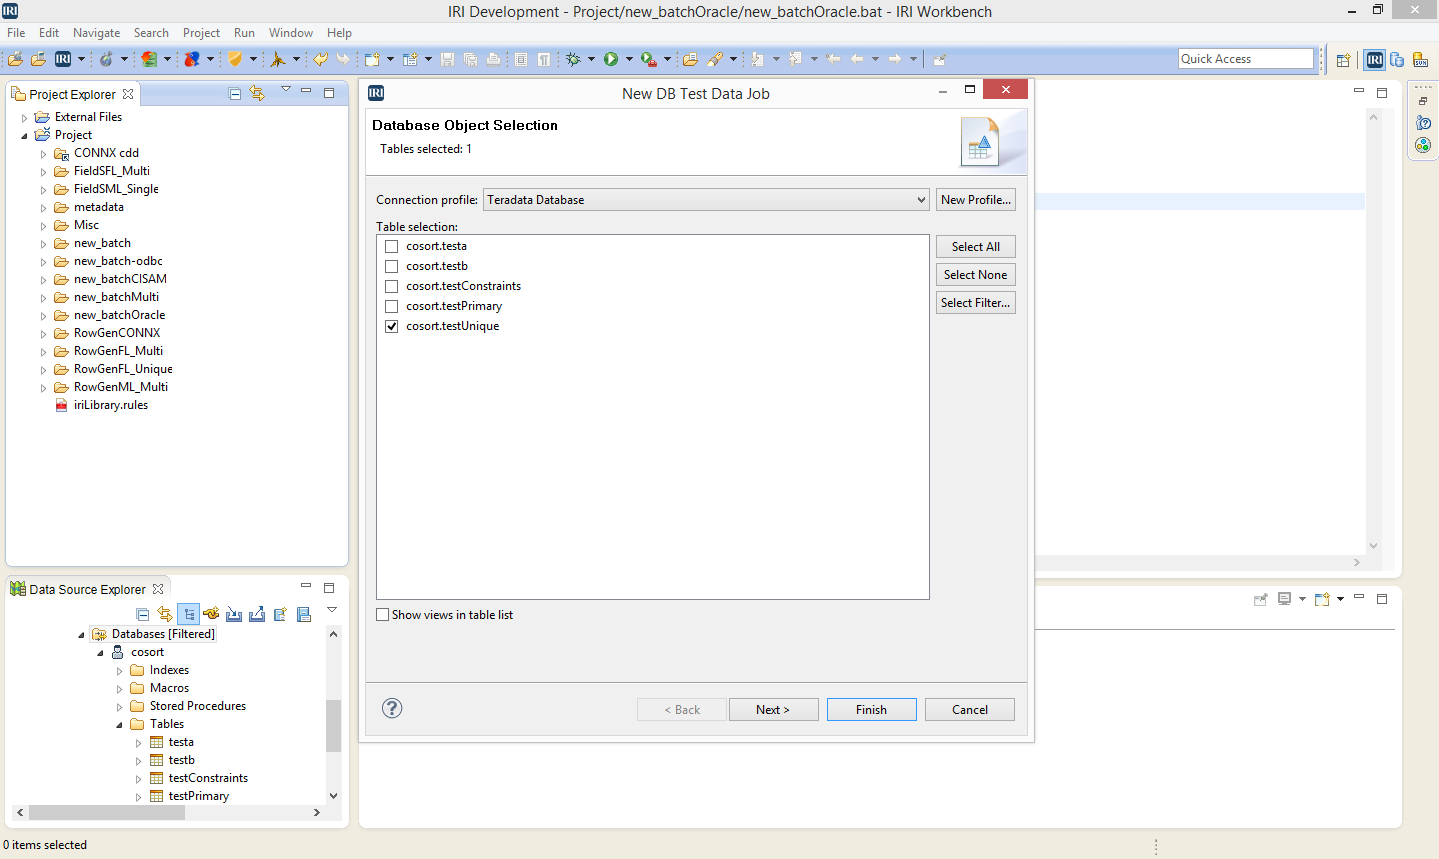Toggle Link with Editor in Project Explorer
Screen dimensions: 1439x859
coord(257,93)
